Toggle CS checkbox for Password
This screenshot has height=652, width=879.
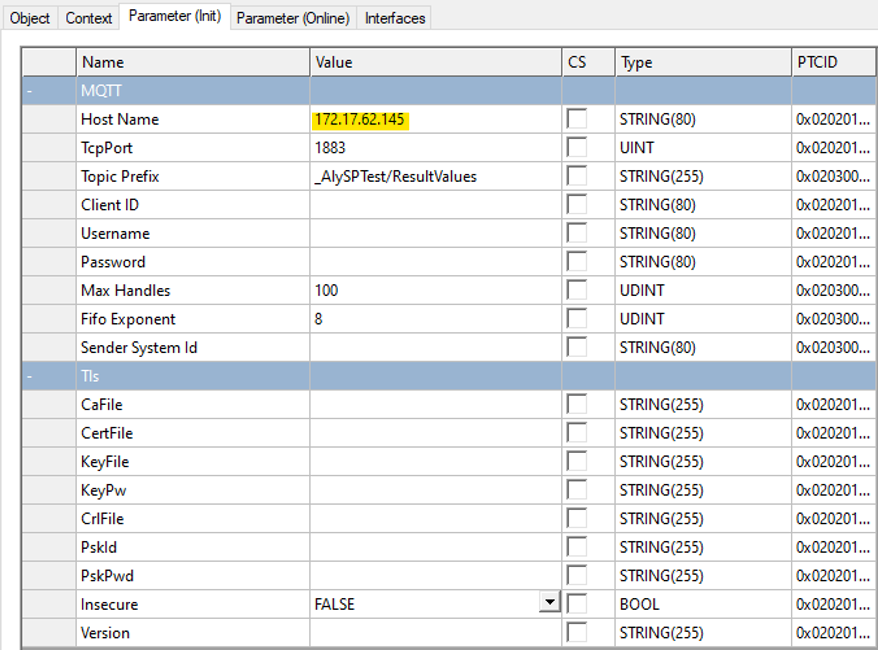pos(577,262)
